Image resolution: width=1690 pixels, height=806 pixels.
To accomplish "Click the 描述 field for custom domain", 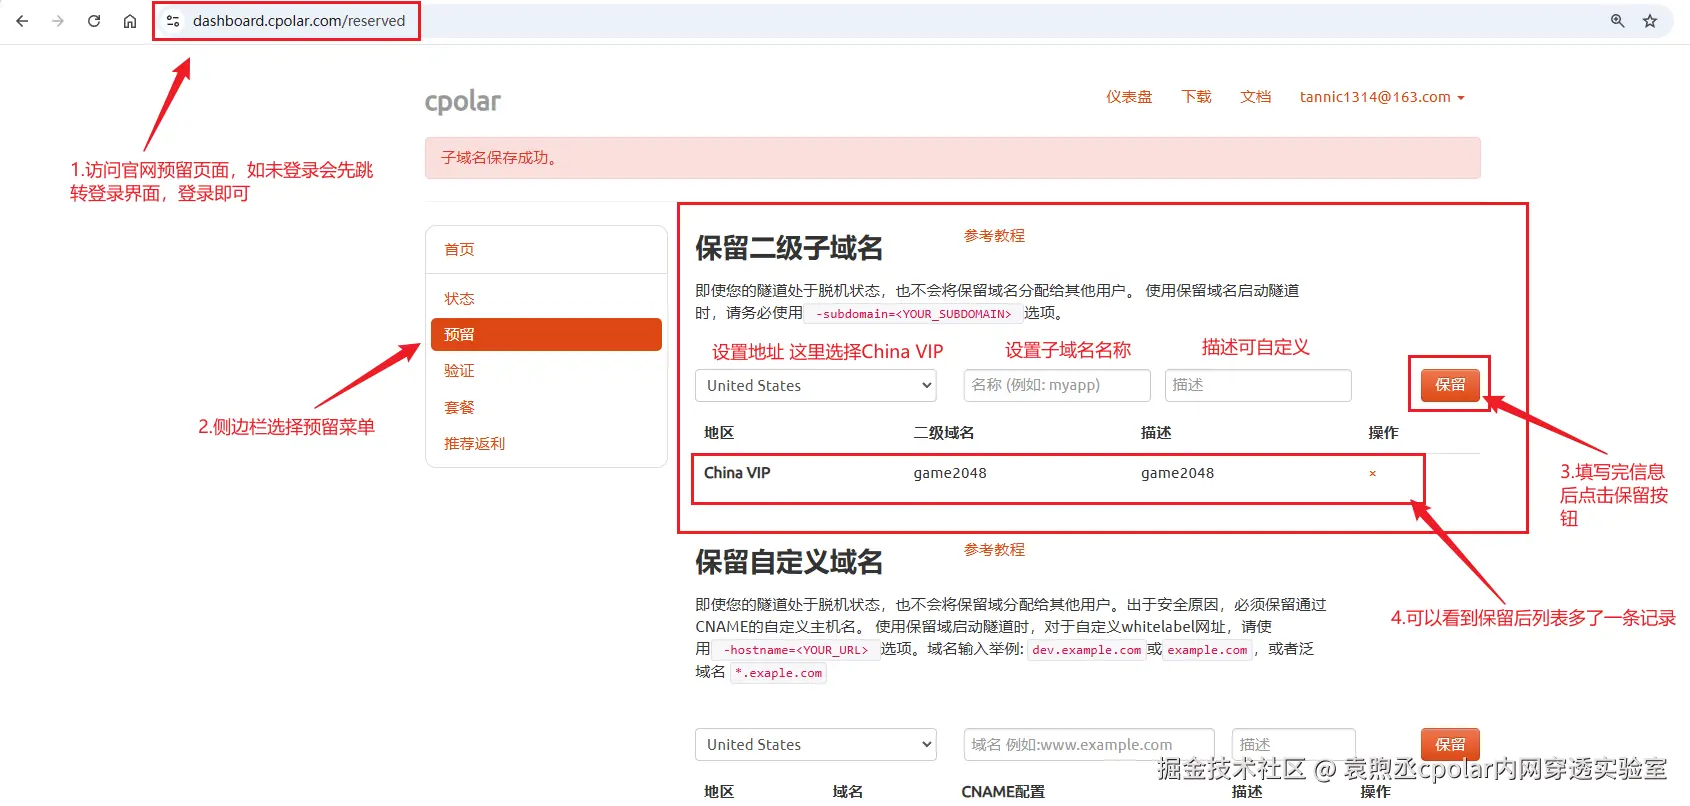I will tap(1294, 745).
